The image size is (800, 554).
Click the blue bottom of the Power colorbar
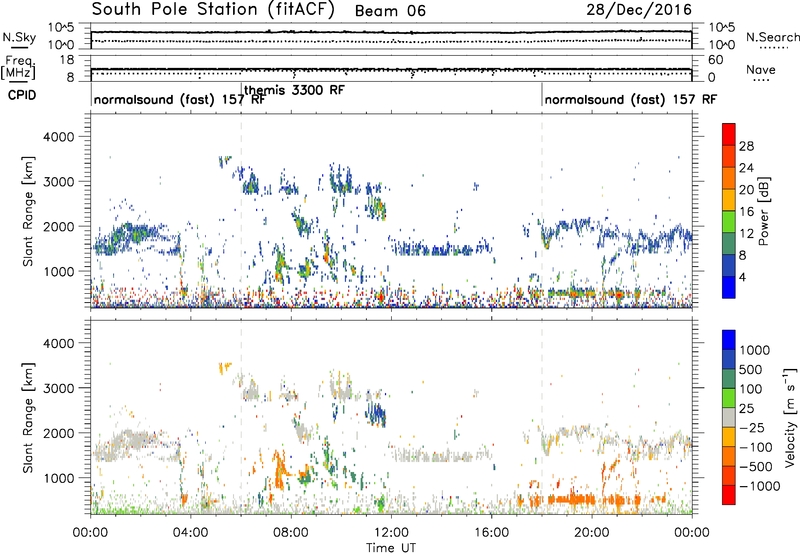pyautogui.click(x=729, y=287)
